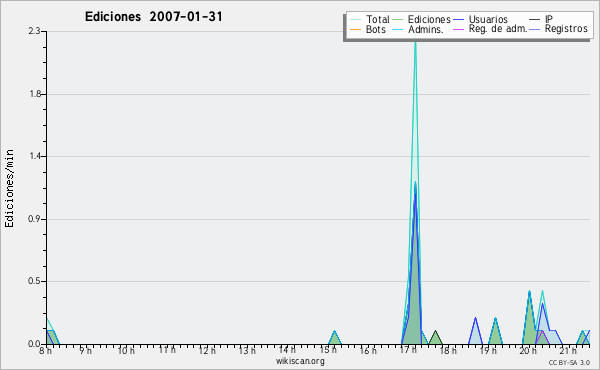600x370 pixels.
Task: Click the '16 h' x-axis label
Action: pos(368,350)
